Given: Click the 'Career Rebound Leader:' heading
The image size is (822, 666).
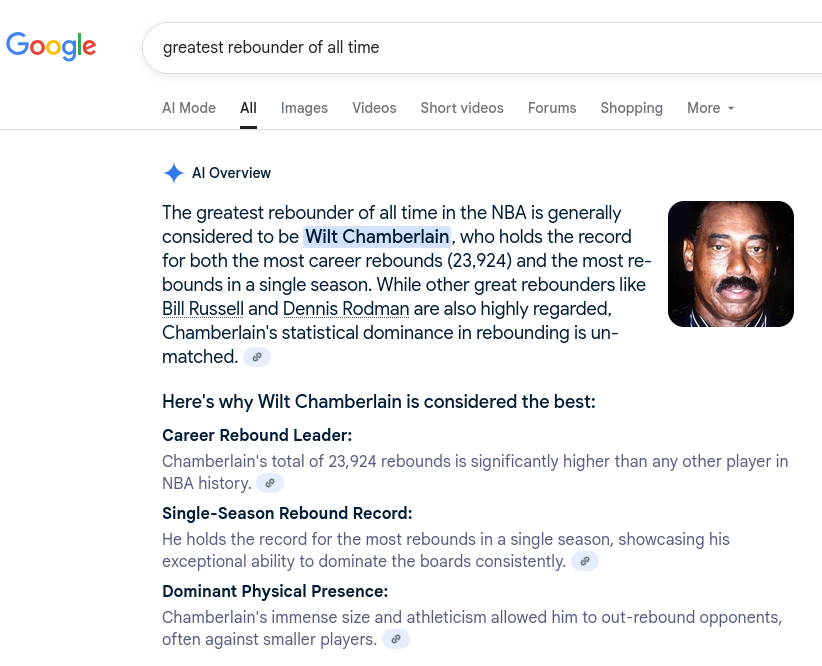Looking at the screenshot, I should (257, 435).
